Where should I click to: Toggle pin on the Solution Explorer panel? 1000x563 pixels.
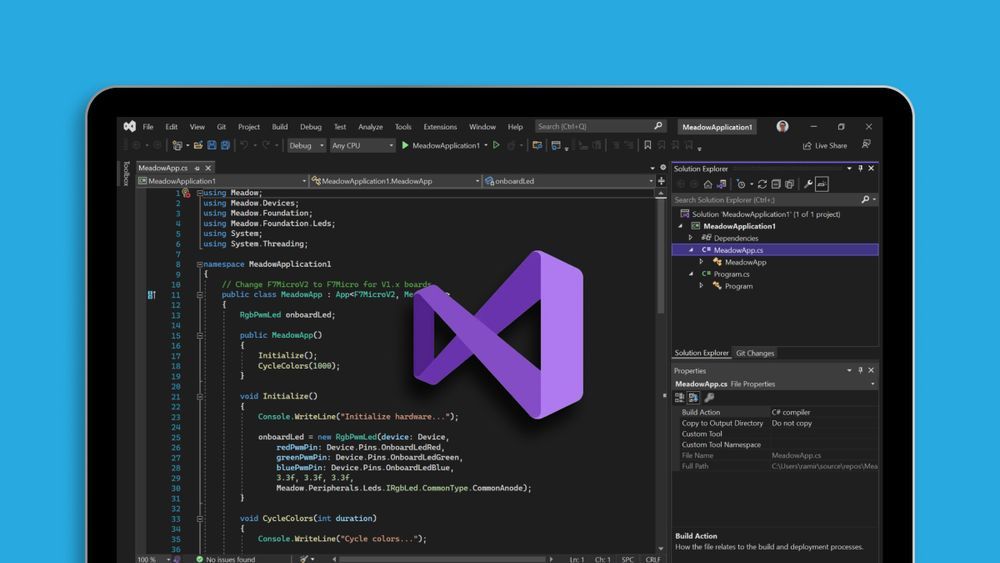(x=861, y=169)
